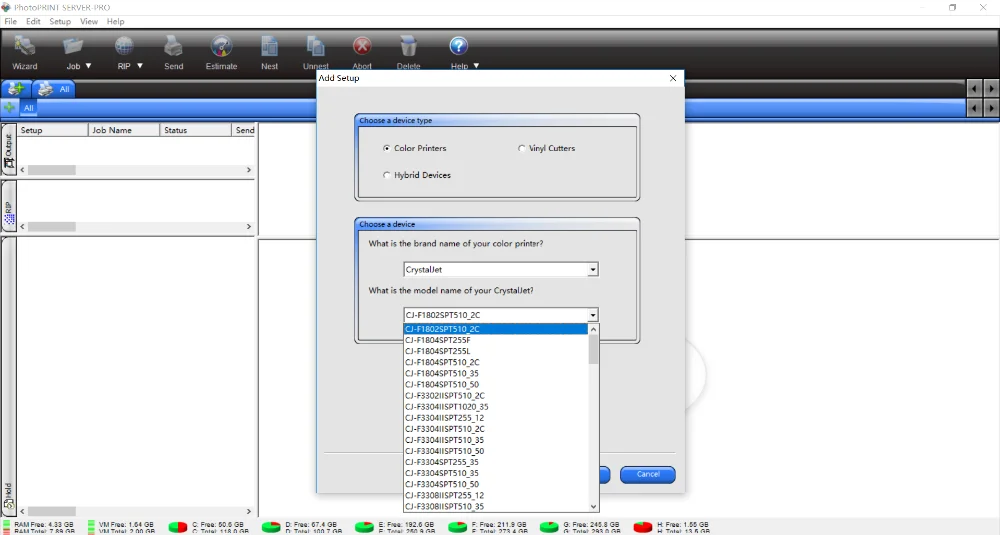Click the Cancel button
Viewport: 1000px width, 535px height.
coord(647,474)
